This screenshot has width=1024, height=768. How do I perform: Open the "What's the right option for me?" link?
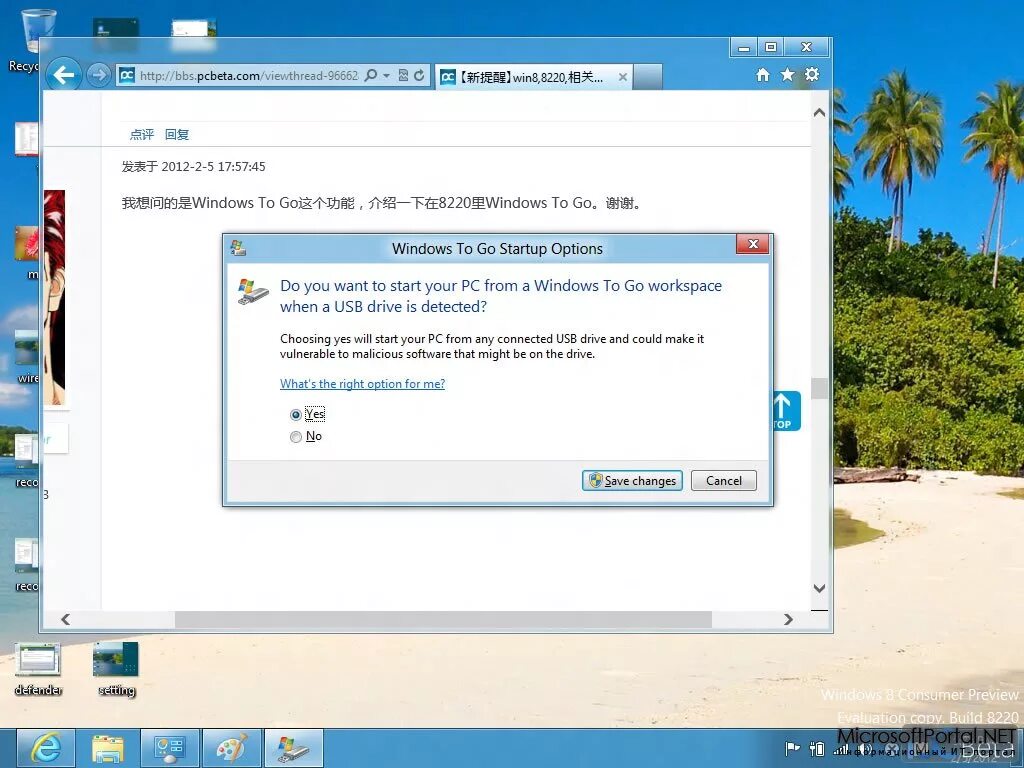362,383
